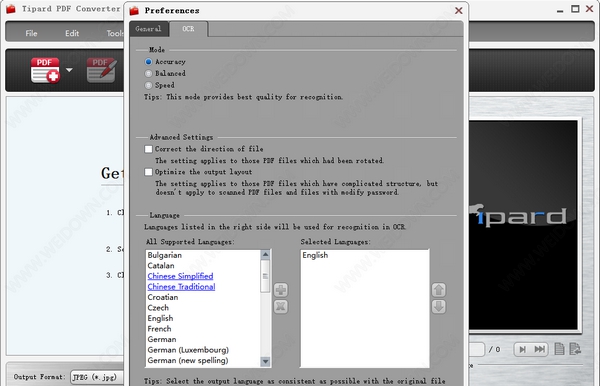600x386 pixels.
Task: Open the Tools menu
Action: 115,33
